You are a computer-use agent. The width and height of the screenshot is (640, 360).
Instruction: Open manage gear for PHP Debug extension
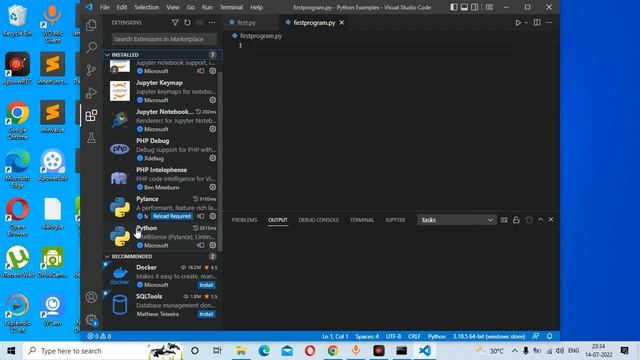tap(213, 158)
